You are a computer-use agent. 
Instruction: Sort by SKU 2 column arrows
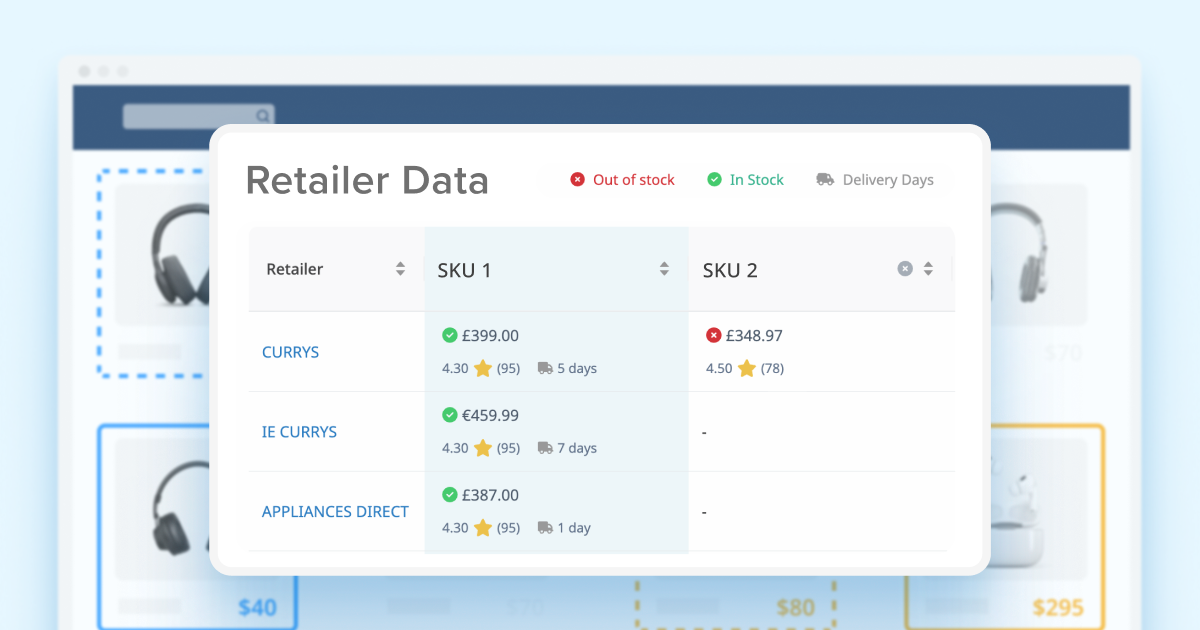pyautogui.click(x=928, y=269)
